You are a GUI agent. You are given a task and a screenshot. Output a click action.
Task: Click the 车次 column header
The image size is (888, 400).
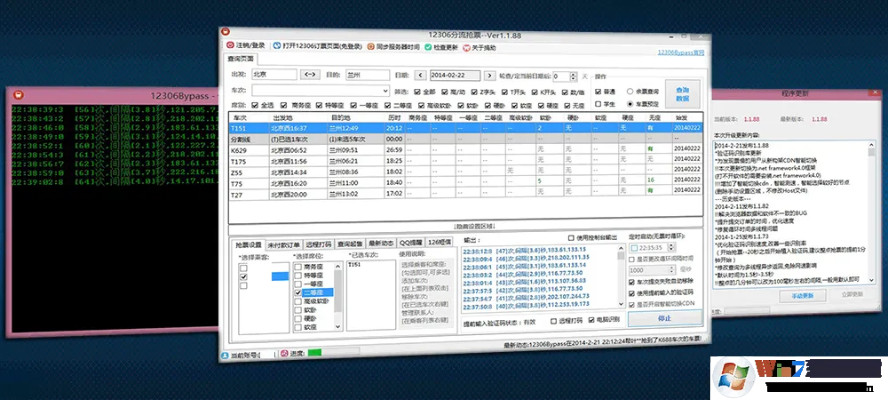[249, 117]
